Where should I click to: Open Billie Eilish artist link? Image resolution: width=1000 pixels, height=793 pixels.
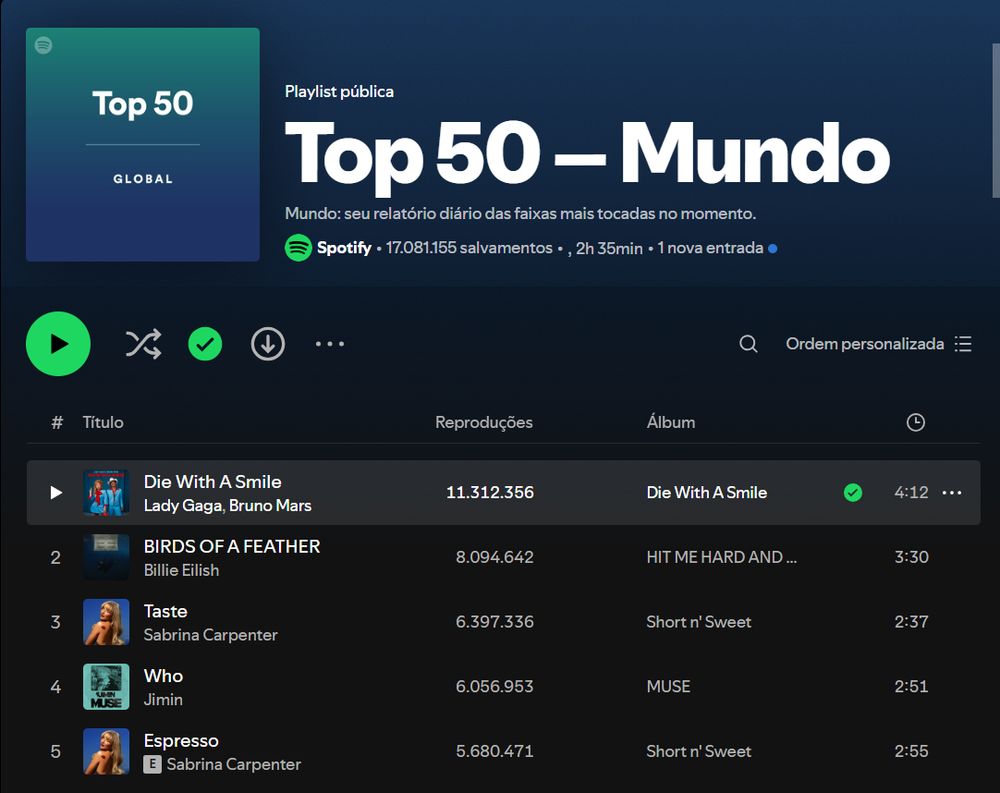(181, 570)
